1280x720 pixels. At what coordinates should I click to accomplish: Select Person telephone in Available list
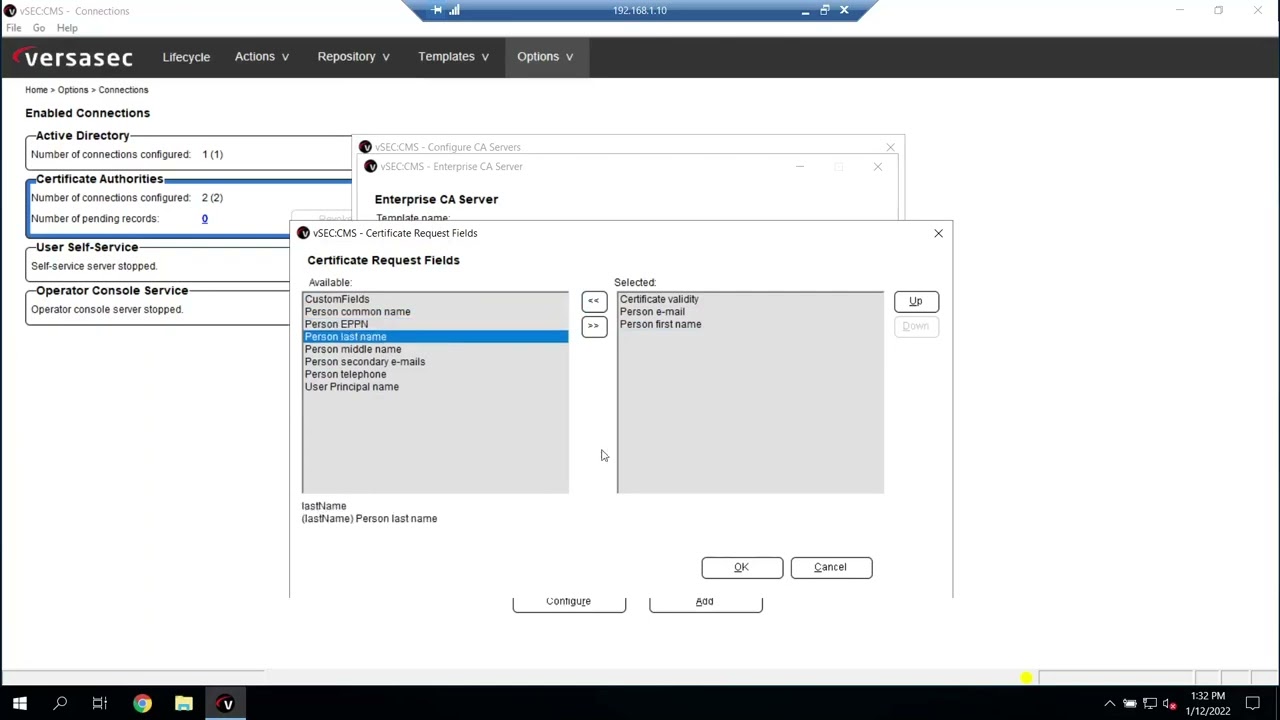435,374
